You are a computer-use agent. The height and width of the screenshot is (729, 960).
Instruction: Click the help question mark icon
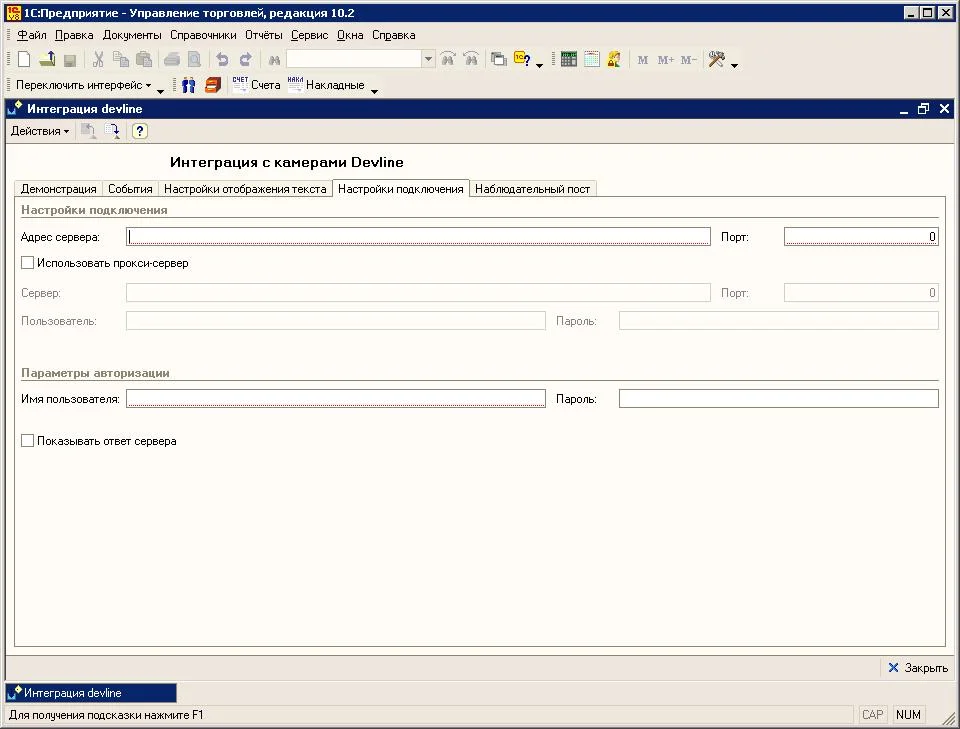pos(140,131)
